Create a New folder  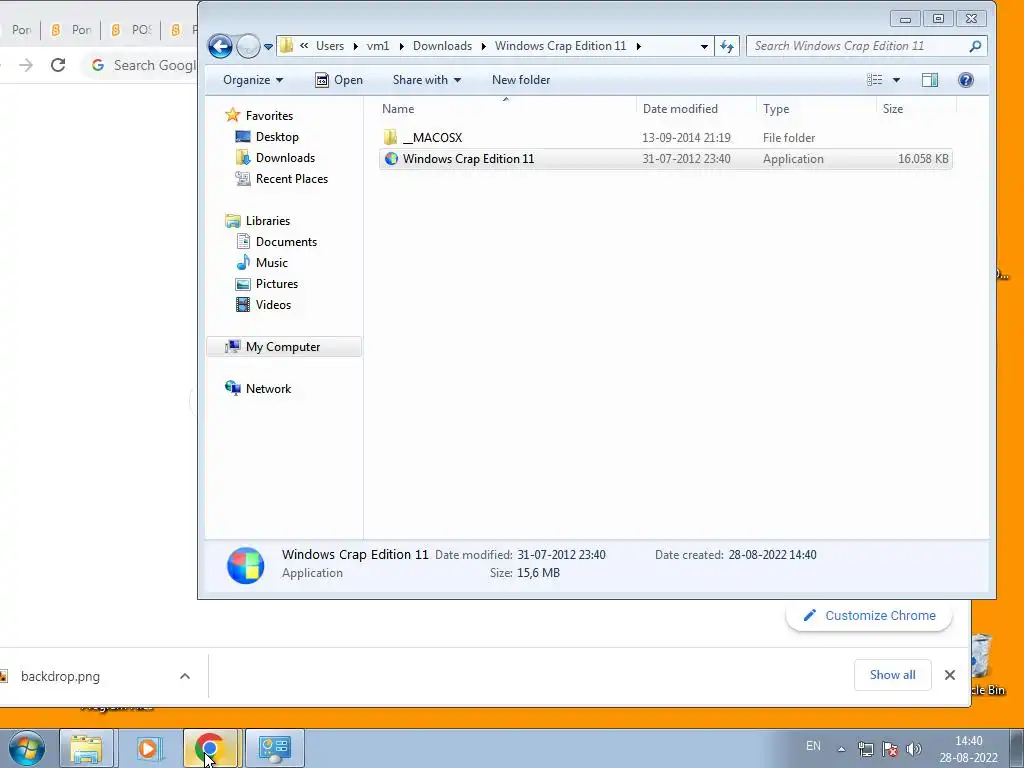pos(520,80)
